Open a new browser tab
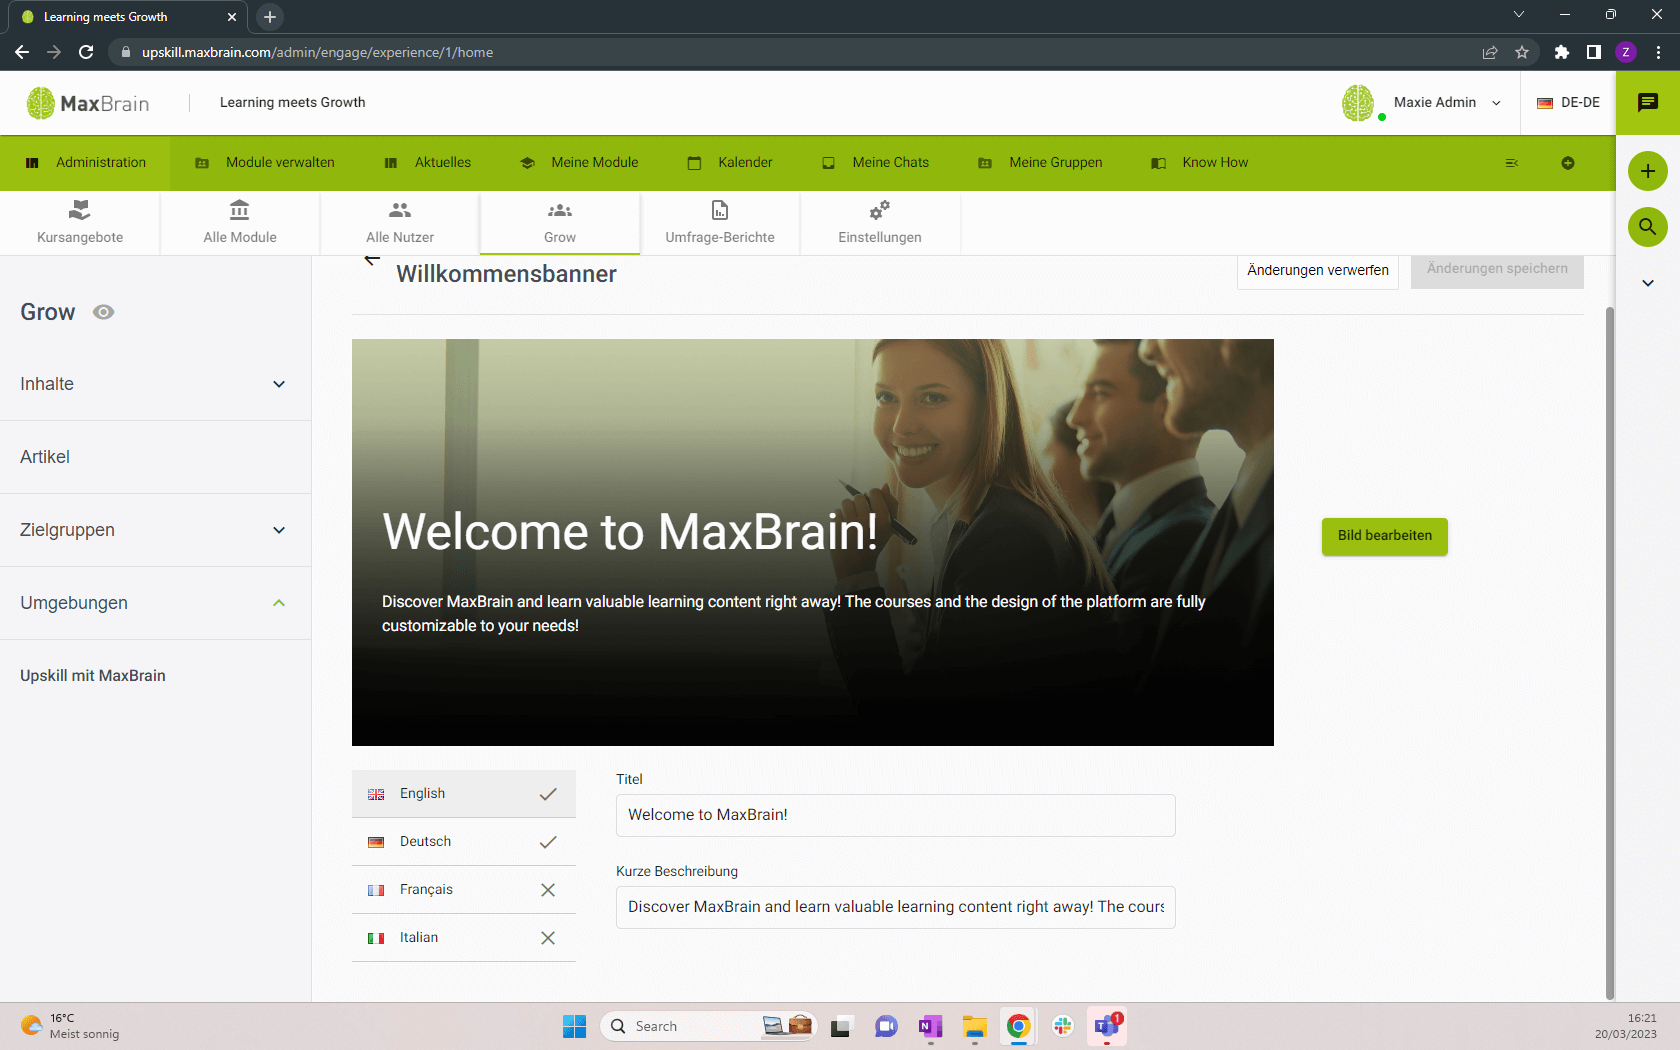 coord(270,17)
